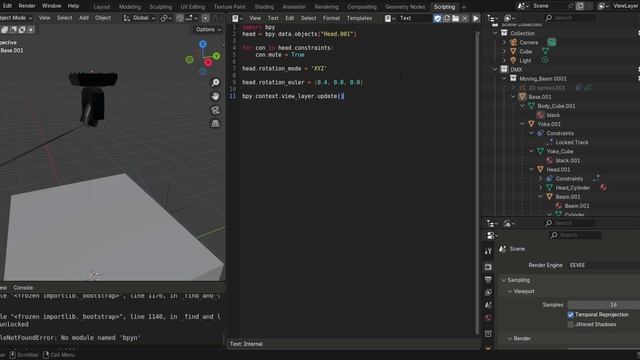Click the fourth select-mode icon in viewport
The height and width of the screenshot is (360, 640).
[x=31, y=30]
